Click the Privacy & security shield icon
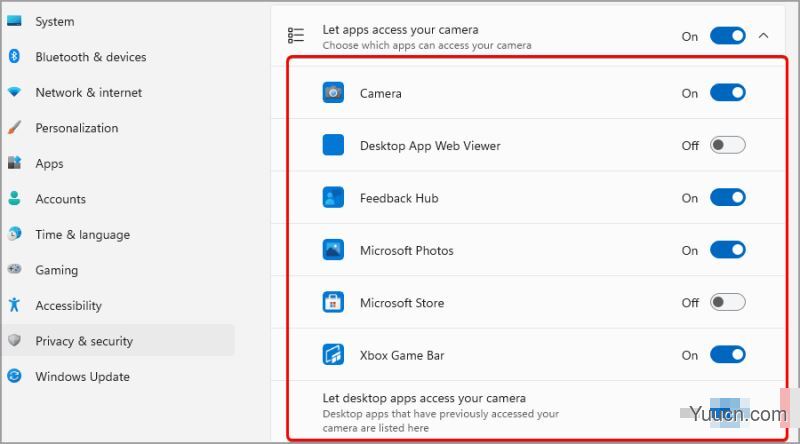Screen dimensions: 800x444 [x=14, y=340]
